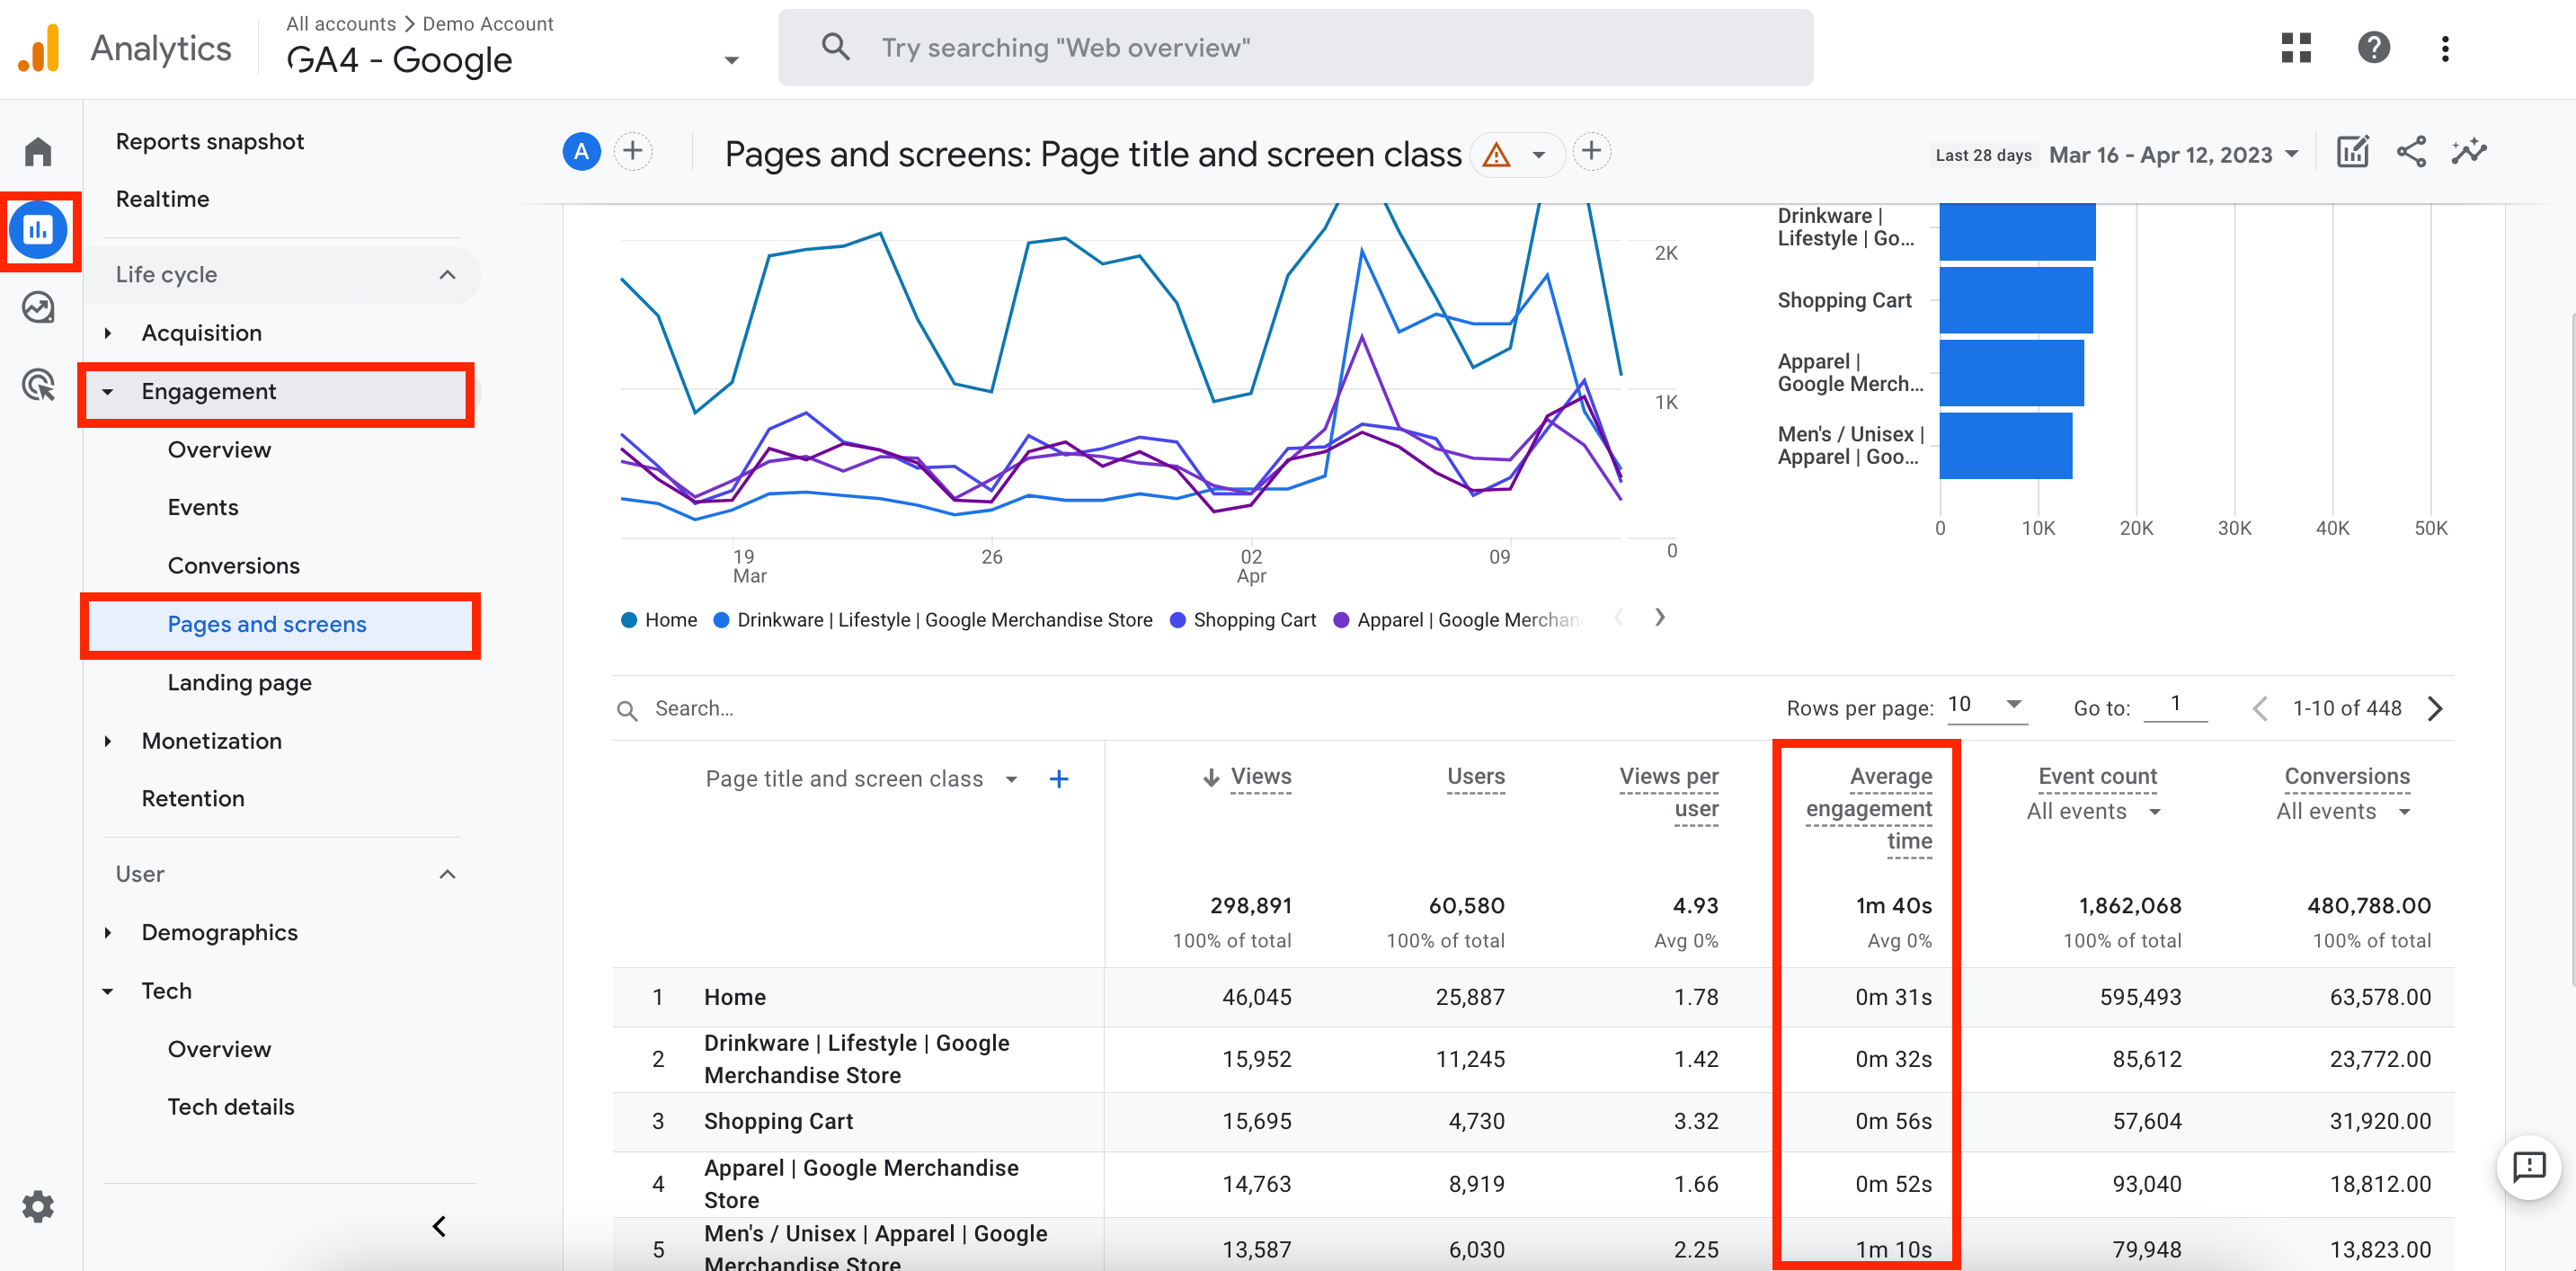Add a comparison with the plus button
Viewport: 2576px width, 1271px height.
point(633,151)
